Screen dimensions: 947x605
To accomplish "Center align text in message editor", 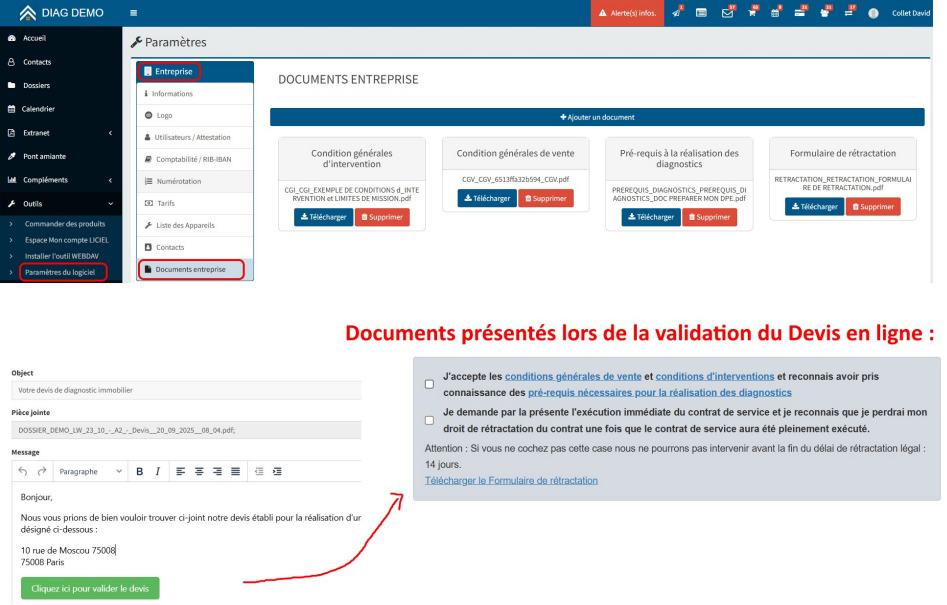I will pos(199,471).
